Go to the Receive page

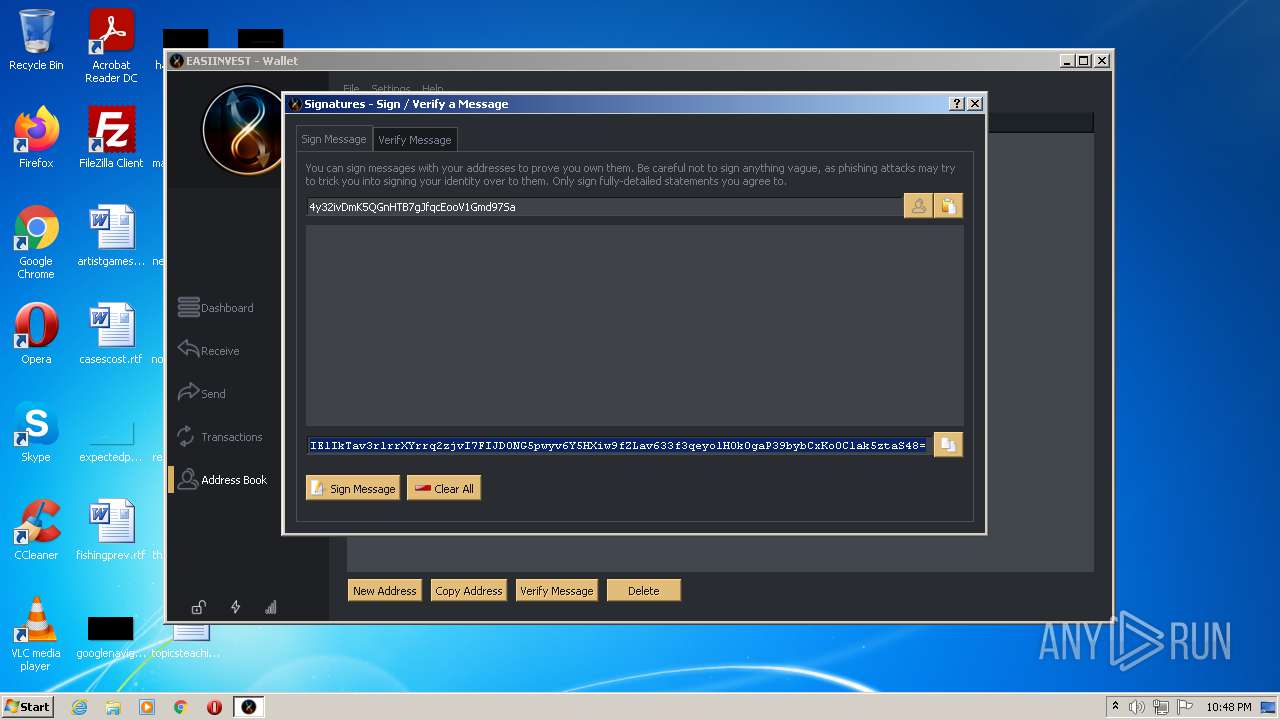(209, 350)
